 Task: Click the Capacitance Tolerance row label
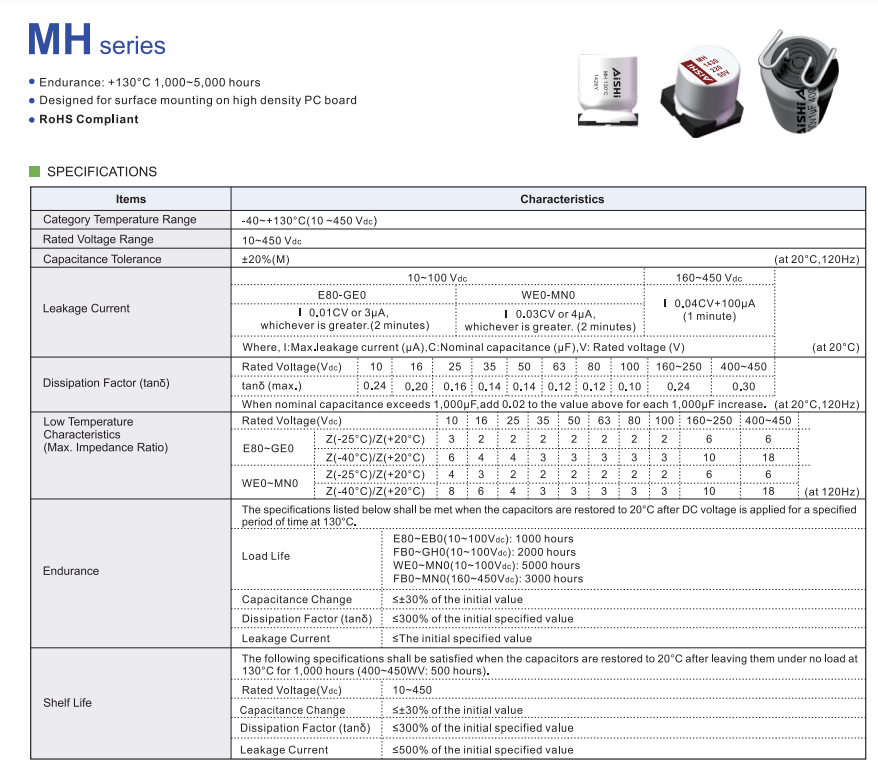point(102,259)
